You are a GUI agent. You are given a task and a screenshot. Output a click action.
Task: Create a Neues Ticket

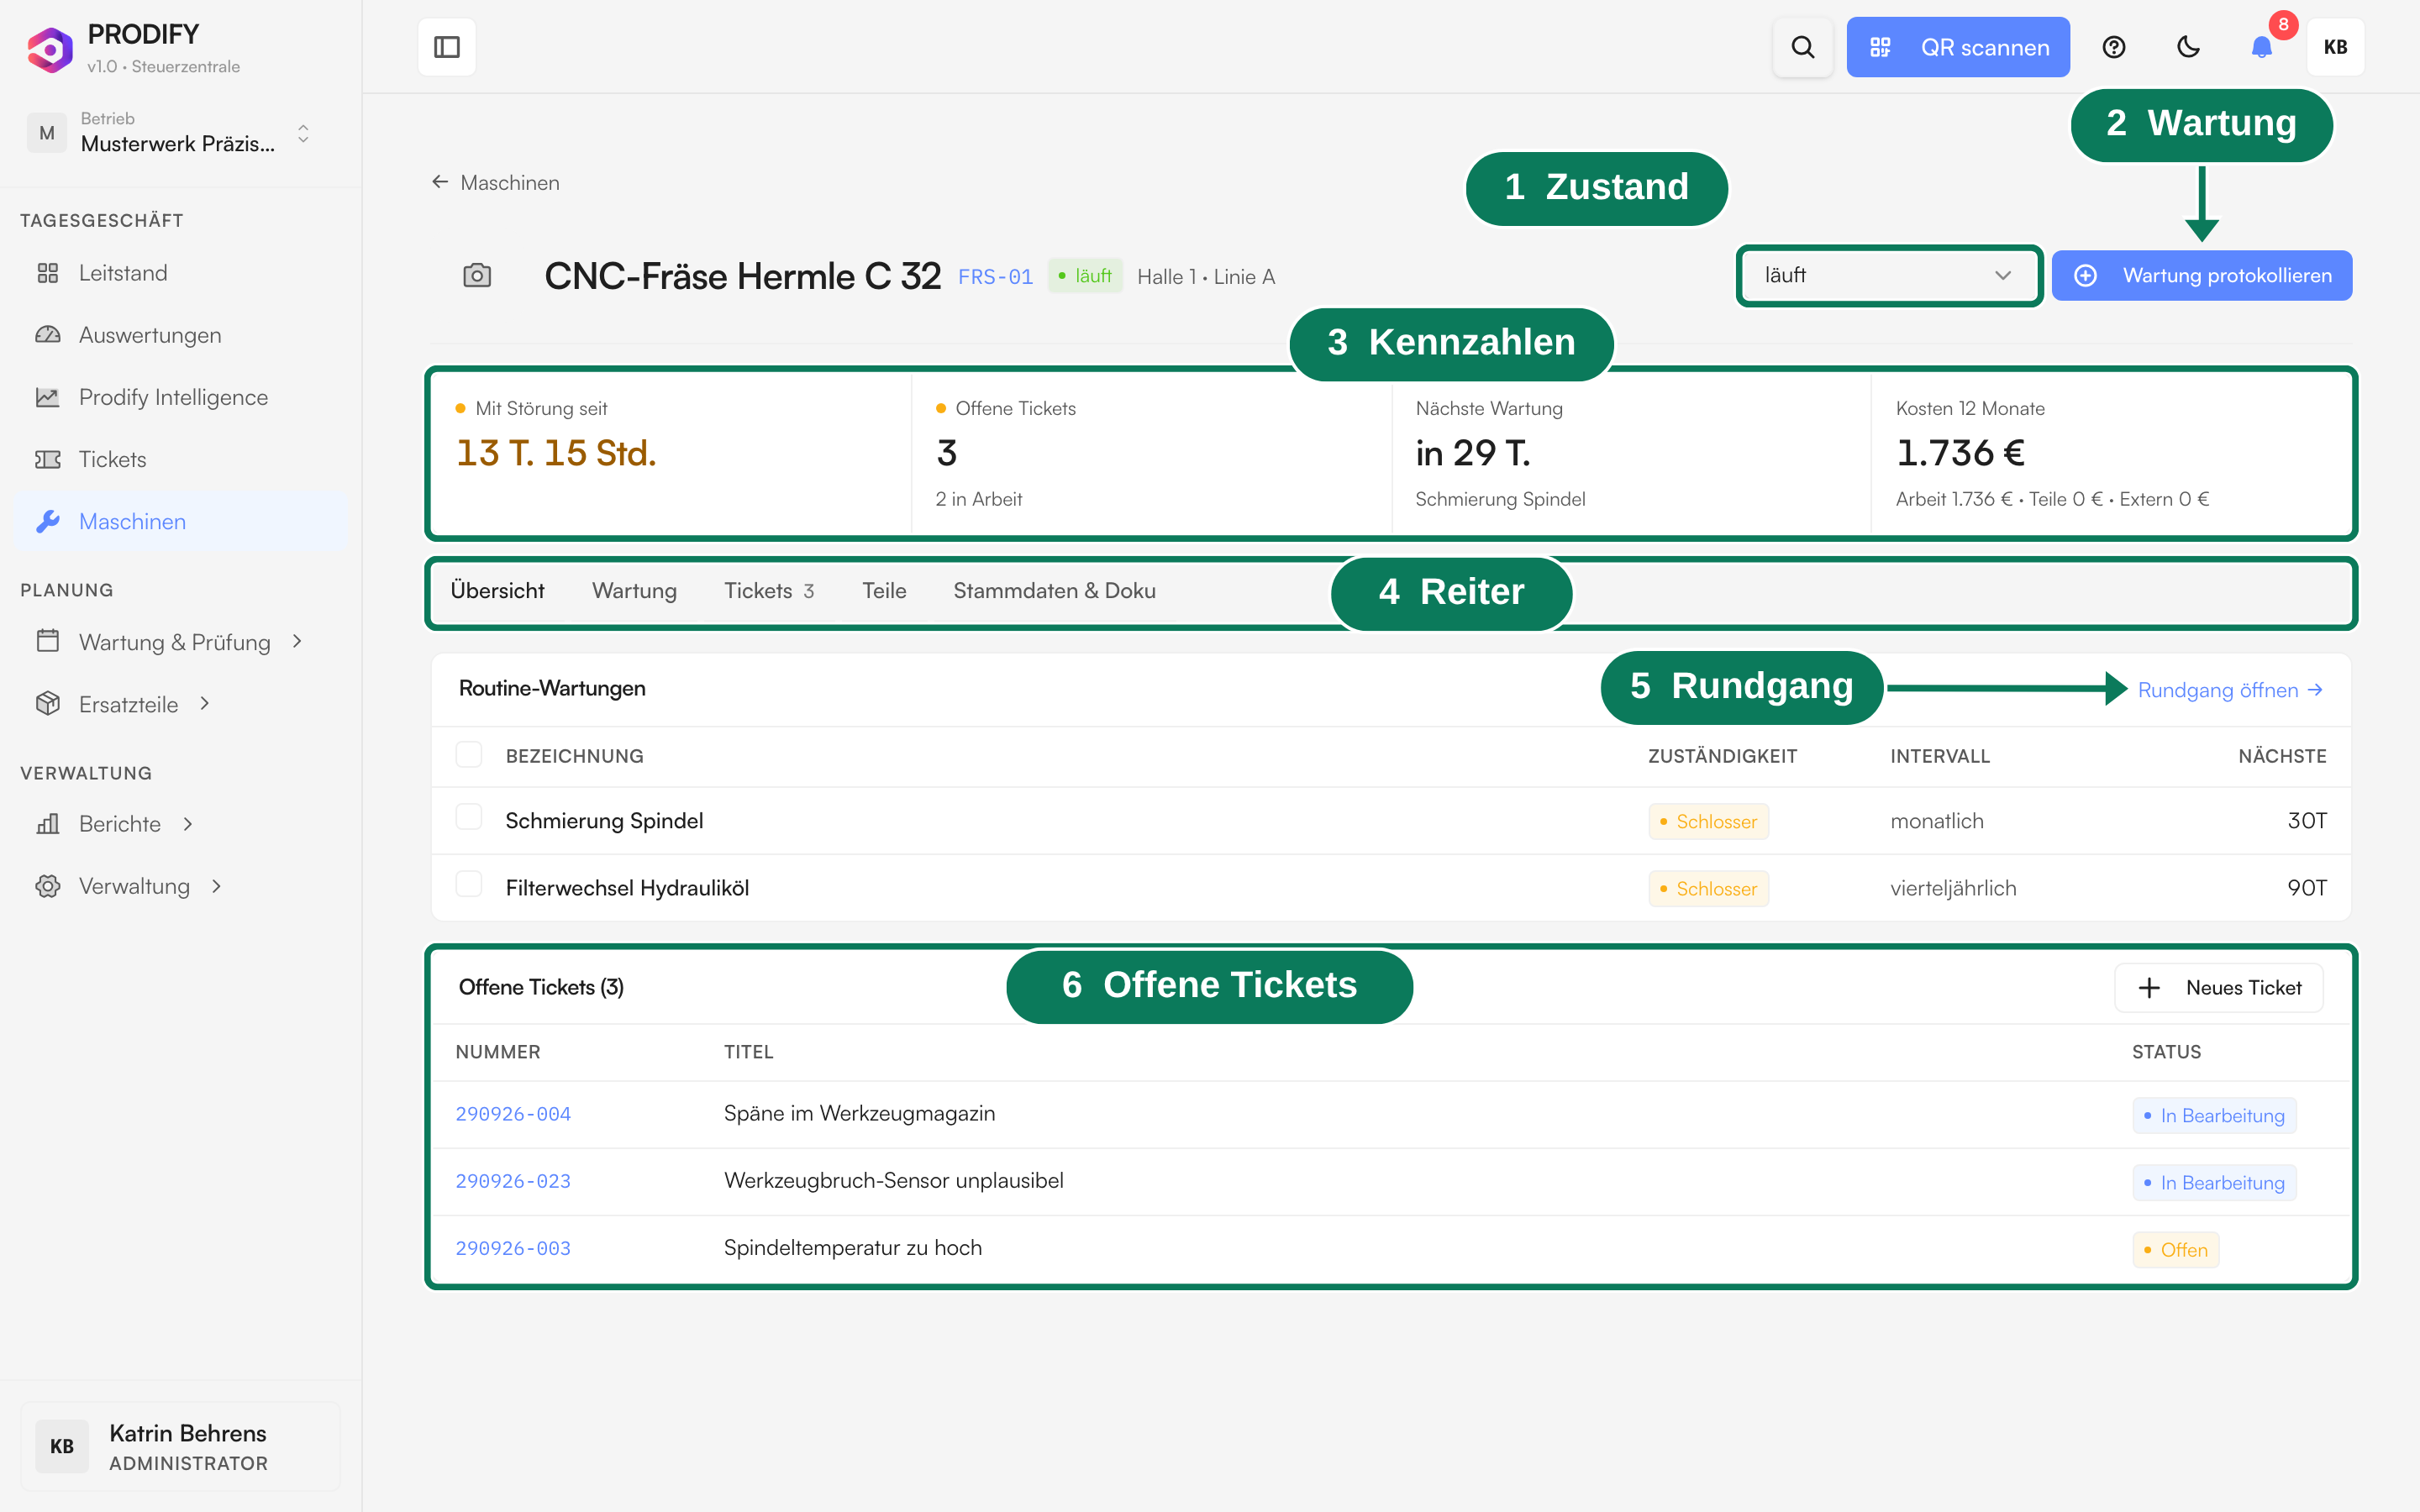(2218, 988)
